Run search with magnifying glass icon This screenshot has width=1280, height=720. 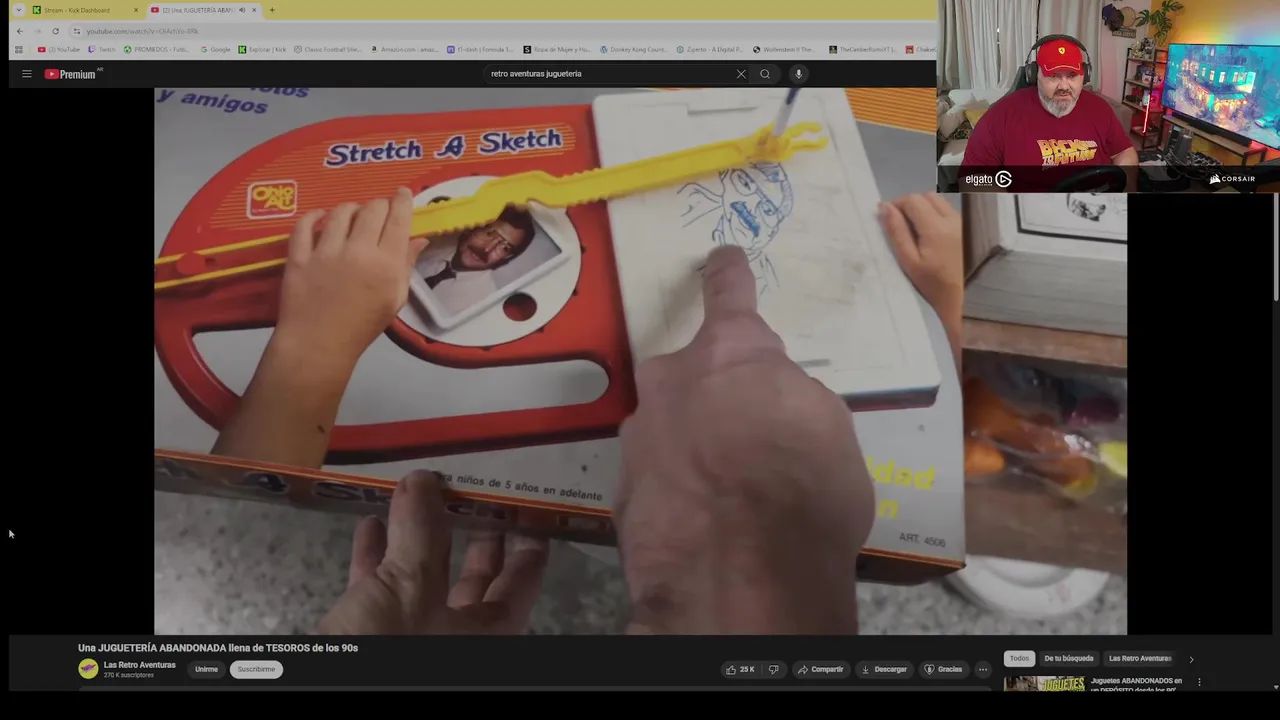coord(765,74)
